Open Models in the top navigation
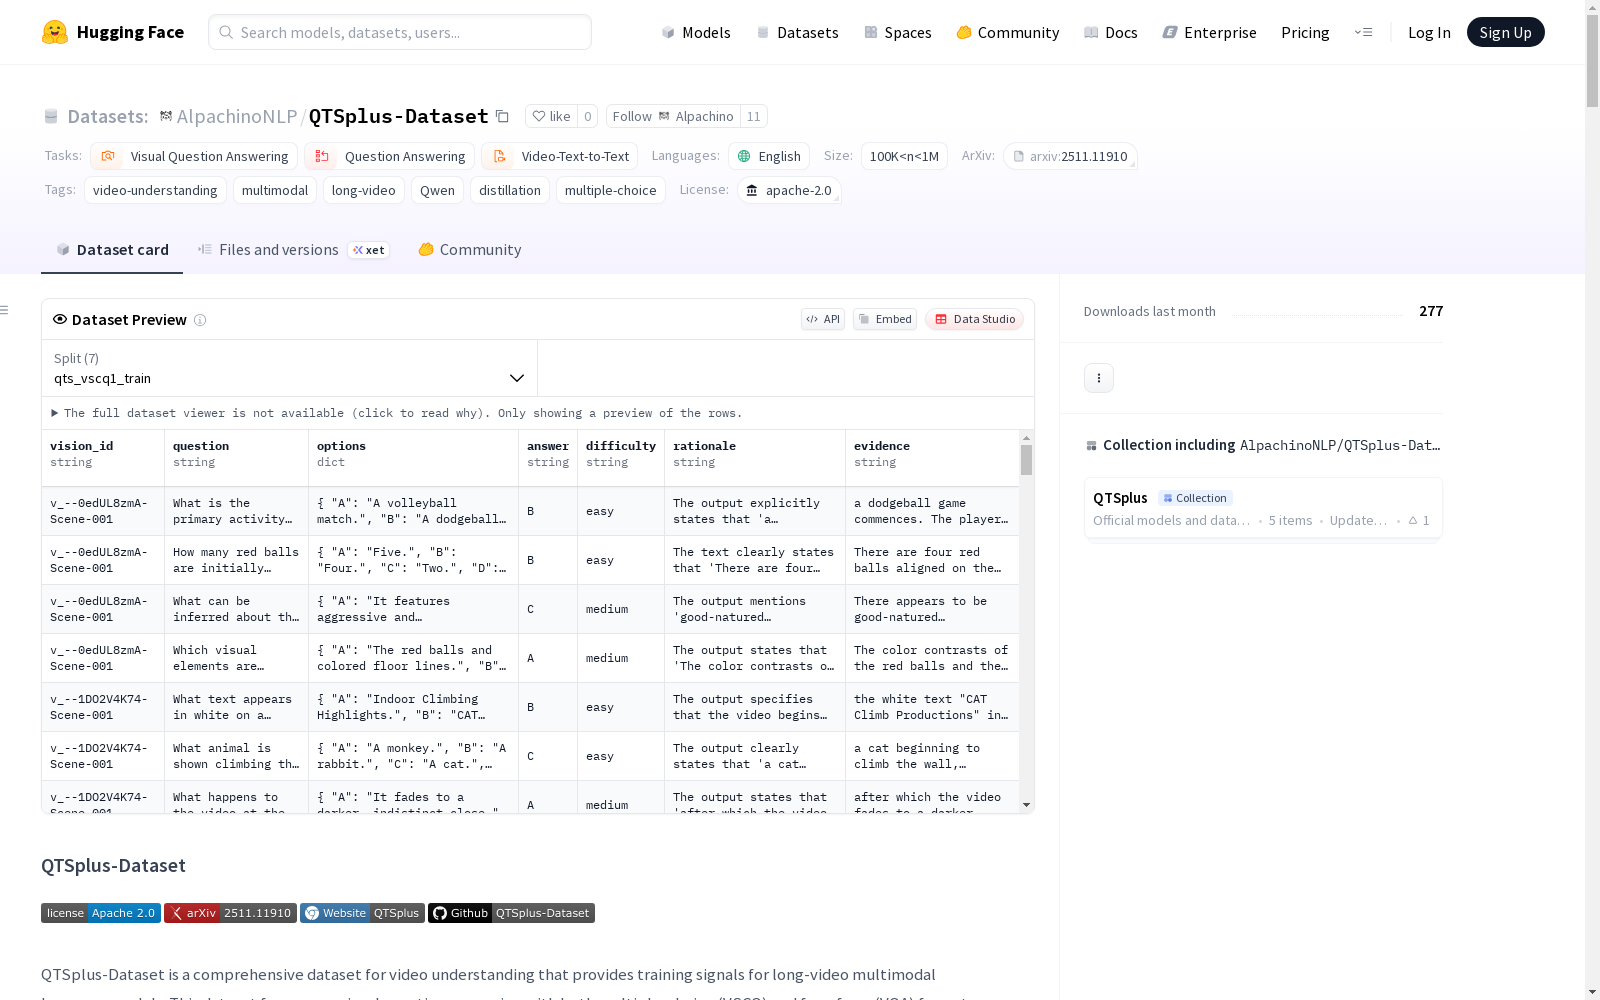Viewport: 1600px width, 1000px height. click(696, 32)
